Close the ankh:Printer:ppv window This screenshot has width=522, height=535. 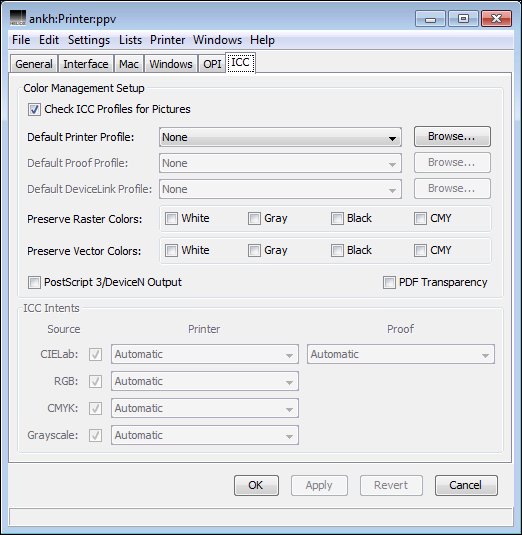pos(496,19)
